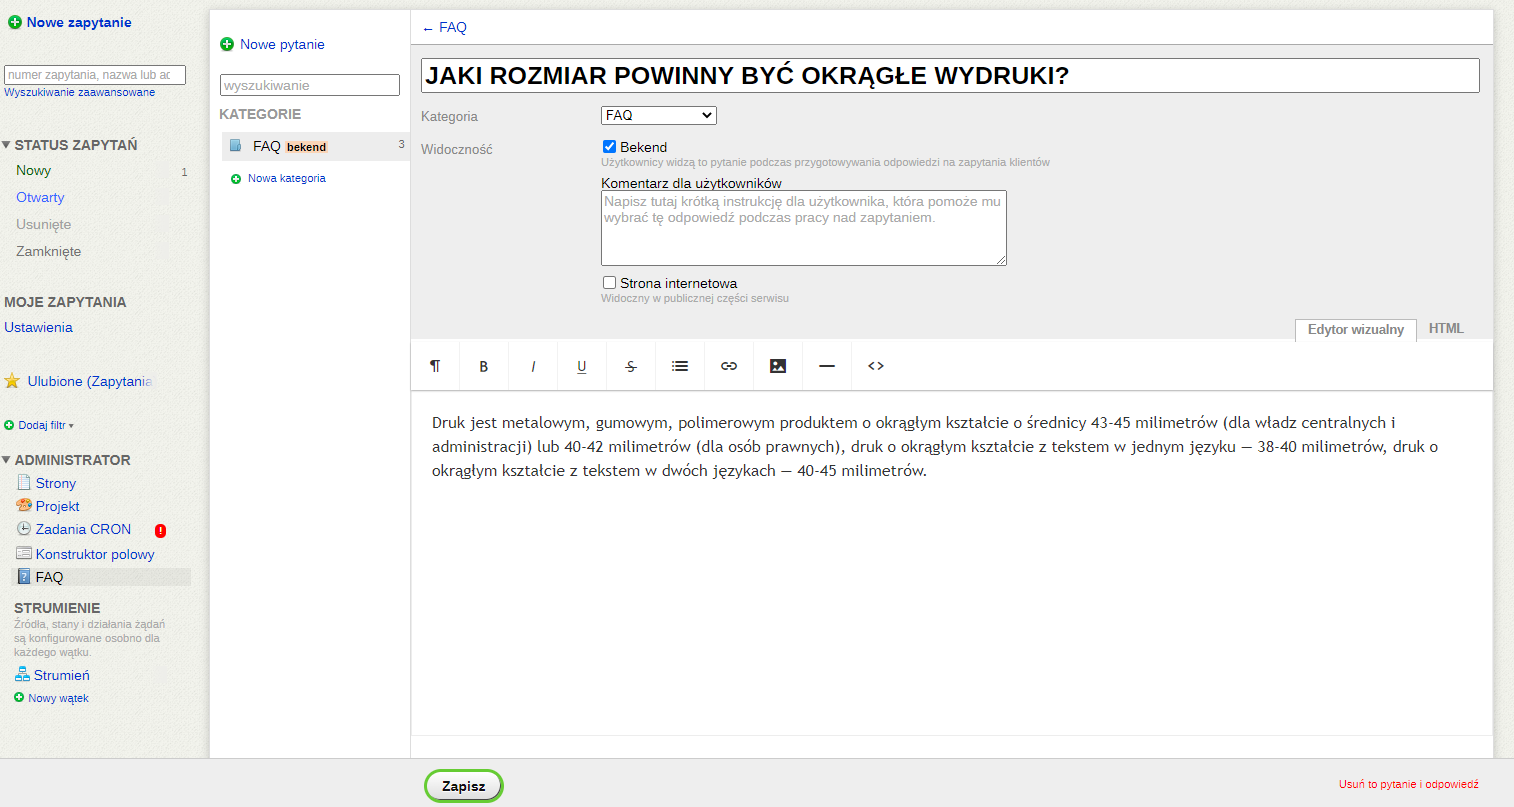This screenshot has height=807, width=1514.
Task: Toggle bold formatting in editor toolbar
Action: [484, 366]
